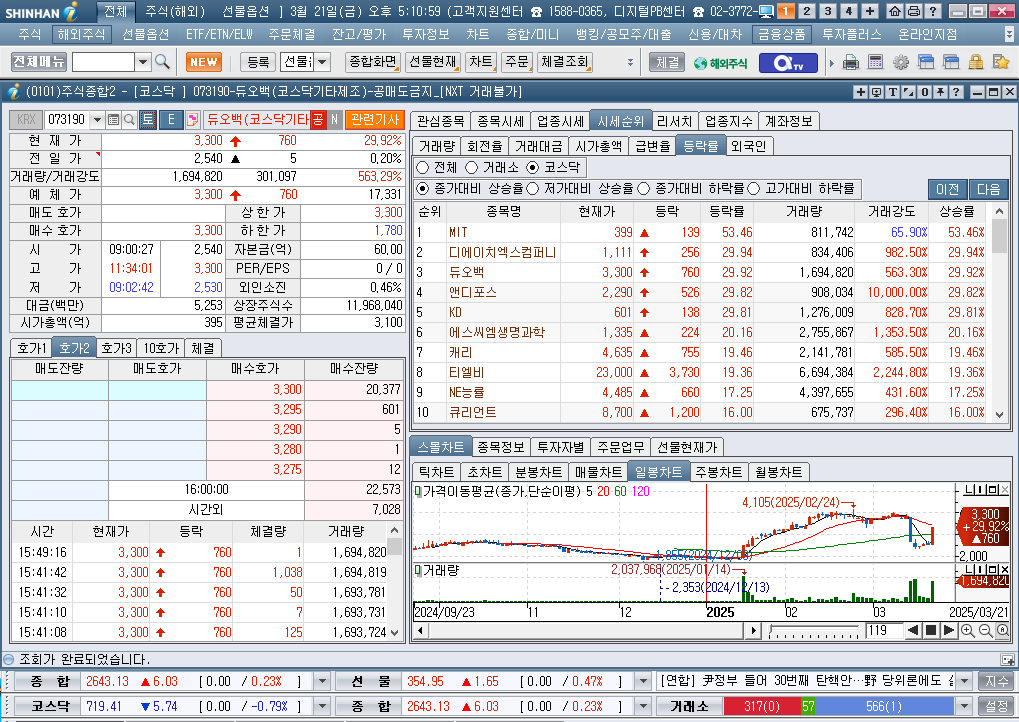Open the 해외주식 globe shortcut
This screenshot has width=1019, height=722.
click(720, 63)
